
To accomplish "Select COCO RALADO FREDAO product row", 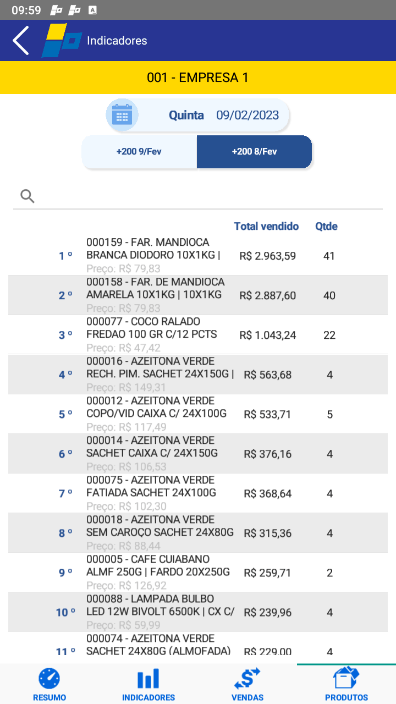I will pyautogui.click(x=198, y=335).
